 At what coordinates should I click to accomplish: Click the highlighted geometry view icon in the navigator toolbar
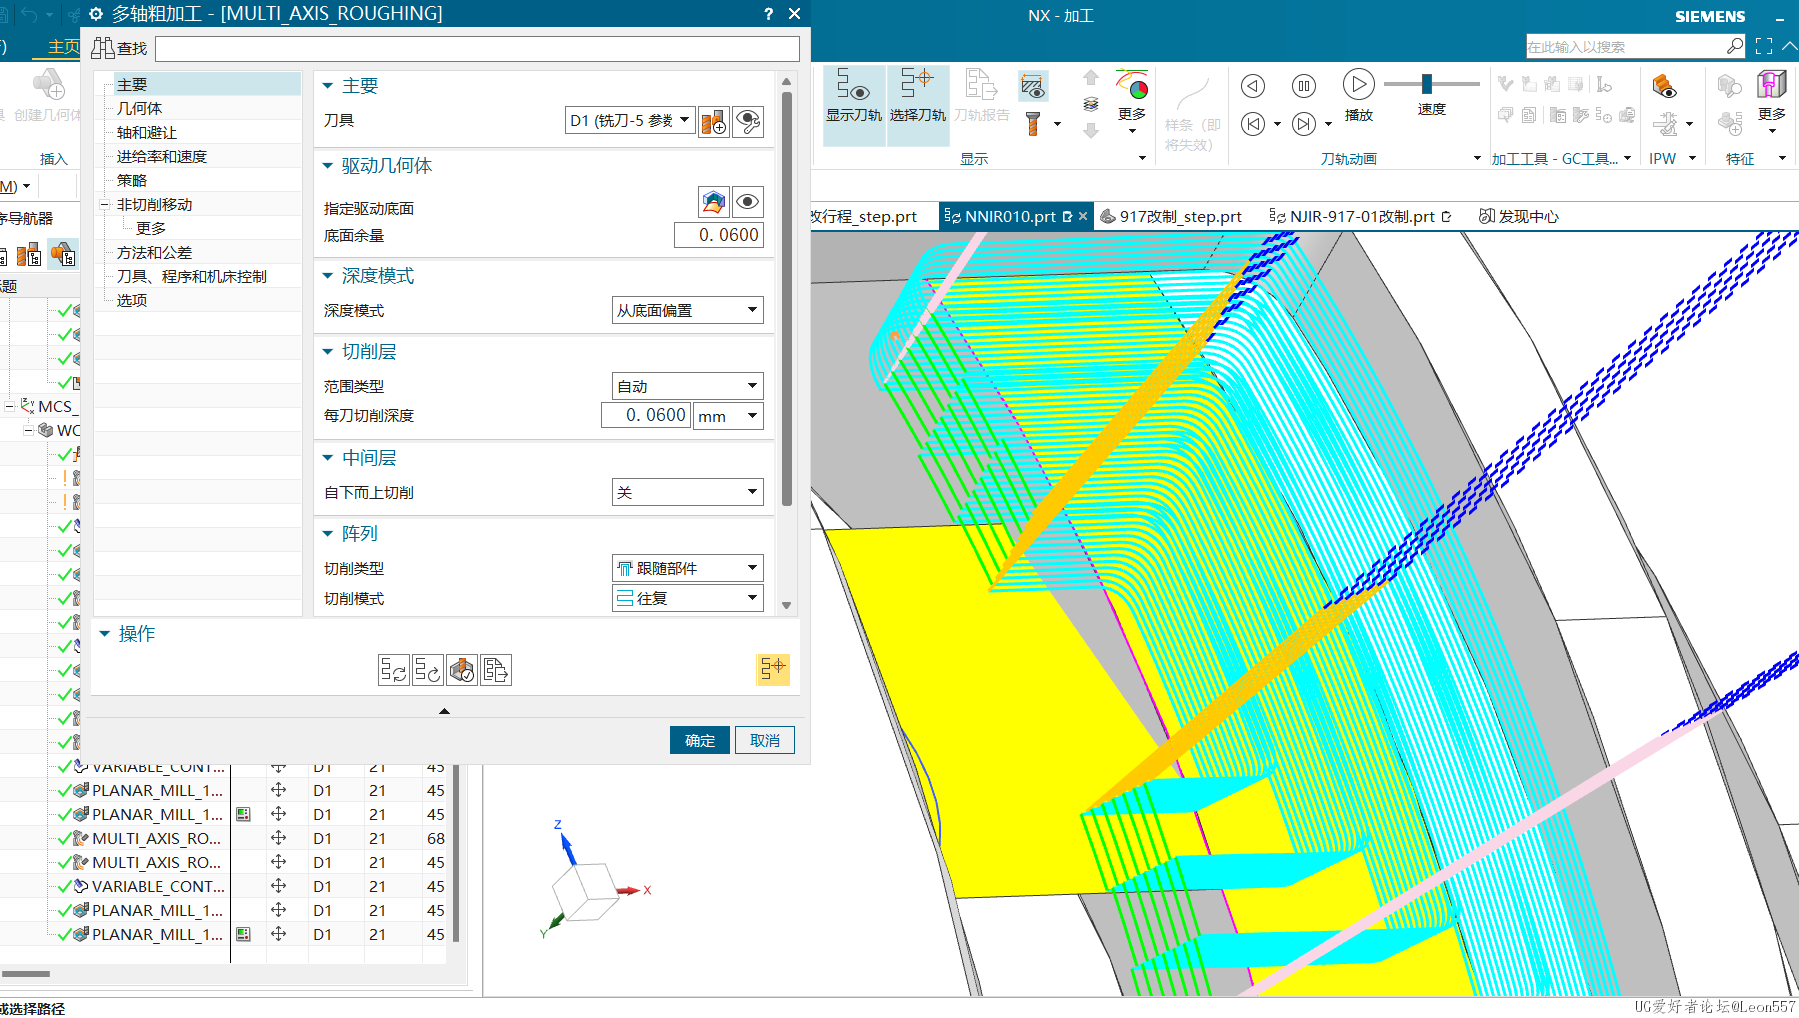coord(62,255)
